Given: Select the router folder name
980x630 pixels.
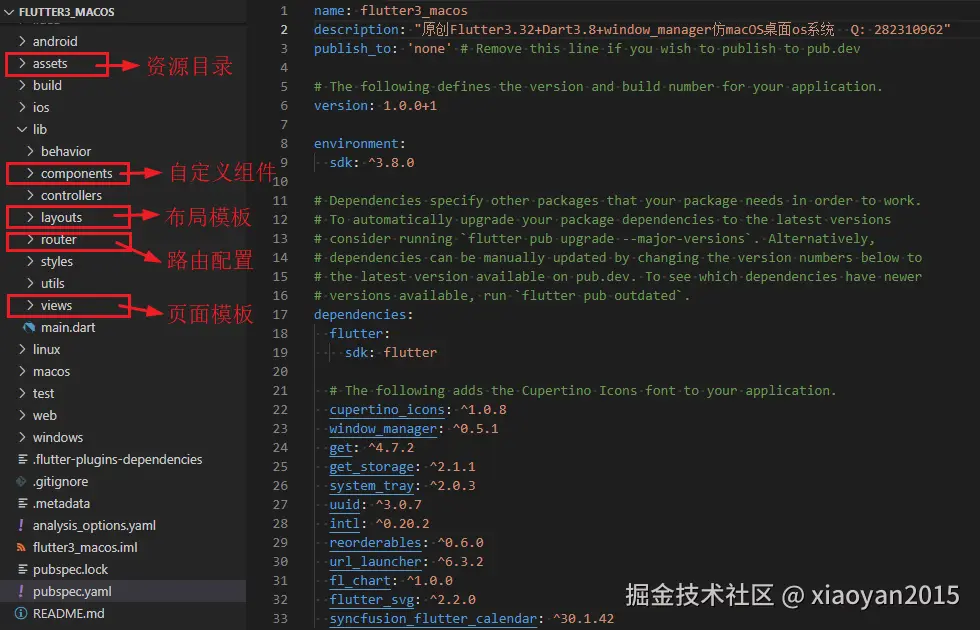Looking at the screenshot, I should click(x=59, y=240).
